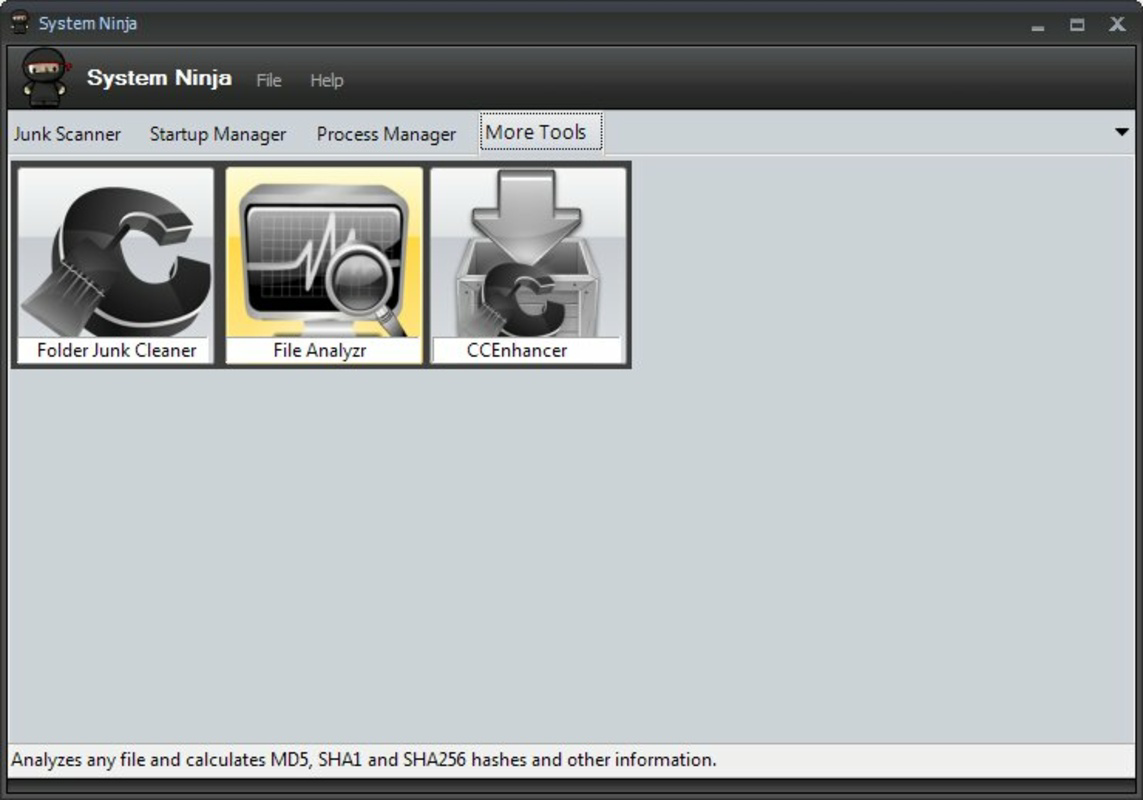Launch the File Analyzr tool
This screenshot has width=1143, height=800.
tap(324, 265)
